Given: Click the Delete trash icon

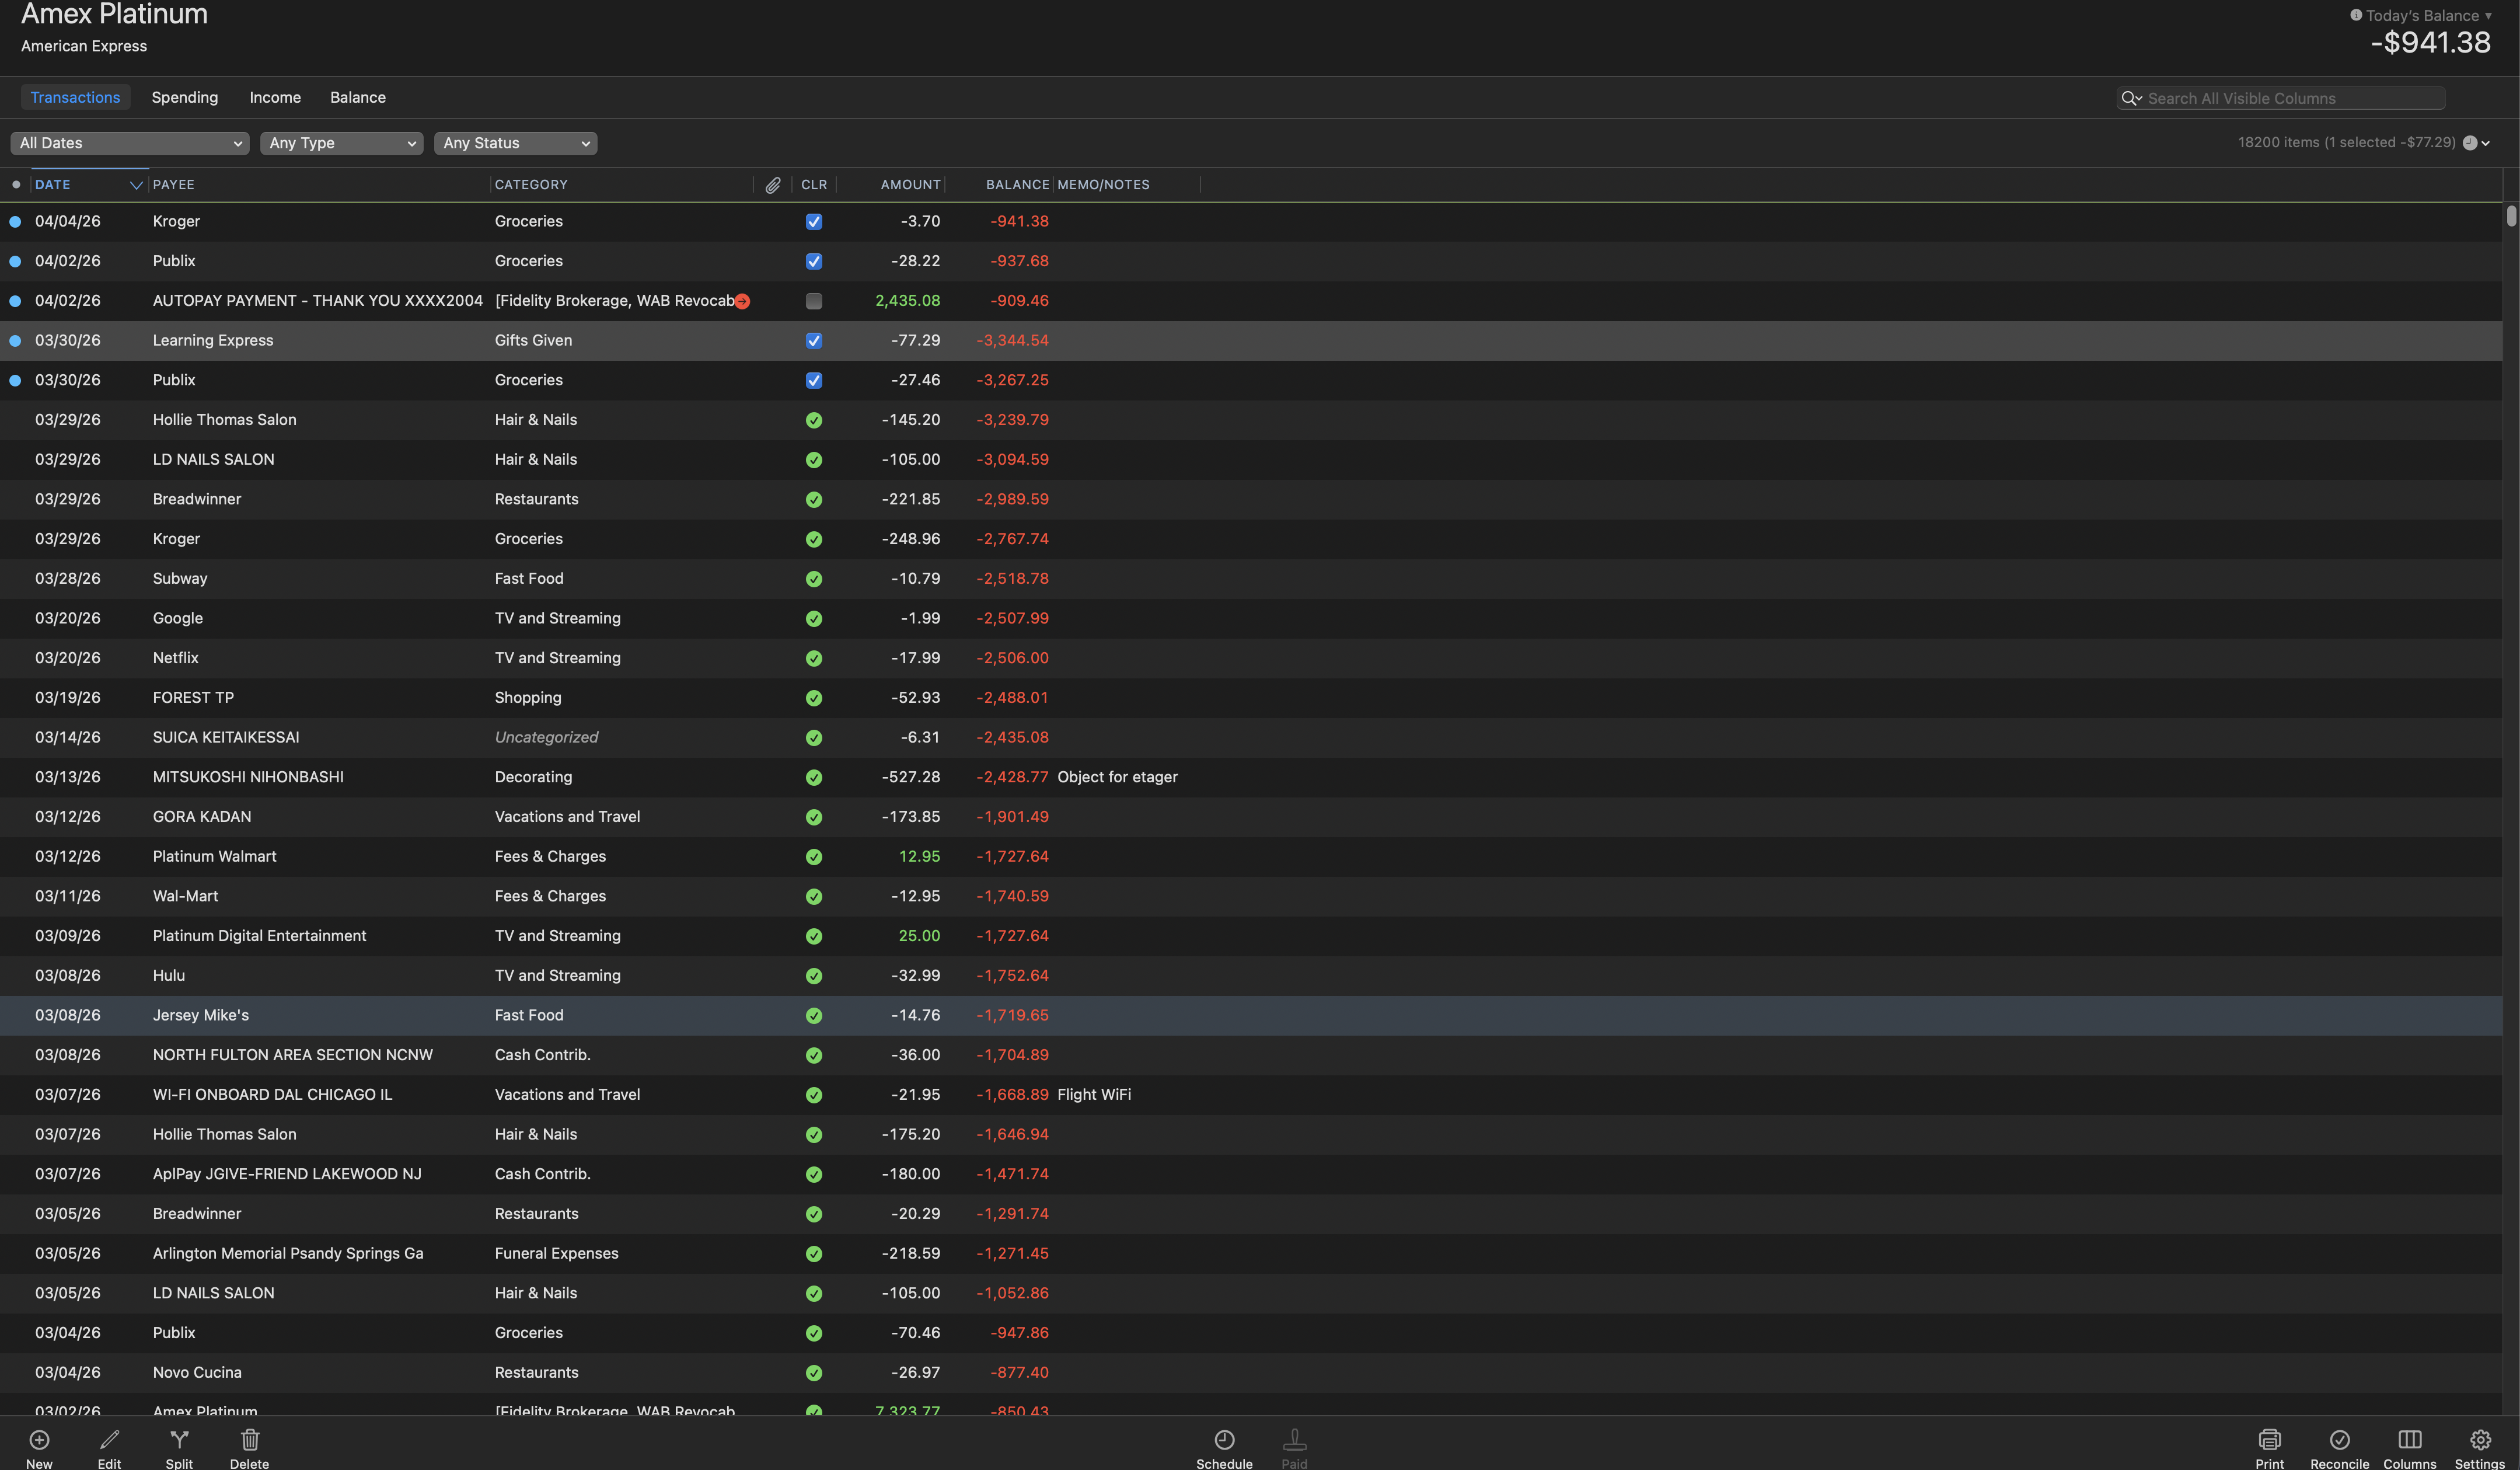Looking at the screenshot, I should click(250, 1439).
